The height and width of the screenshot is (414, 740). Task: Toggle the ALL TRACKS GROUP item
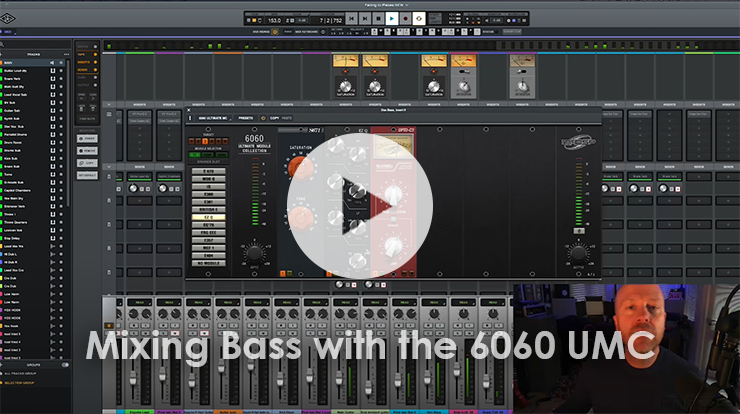coord(20,373)
